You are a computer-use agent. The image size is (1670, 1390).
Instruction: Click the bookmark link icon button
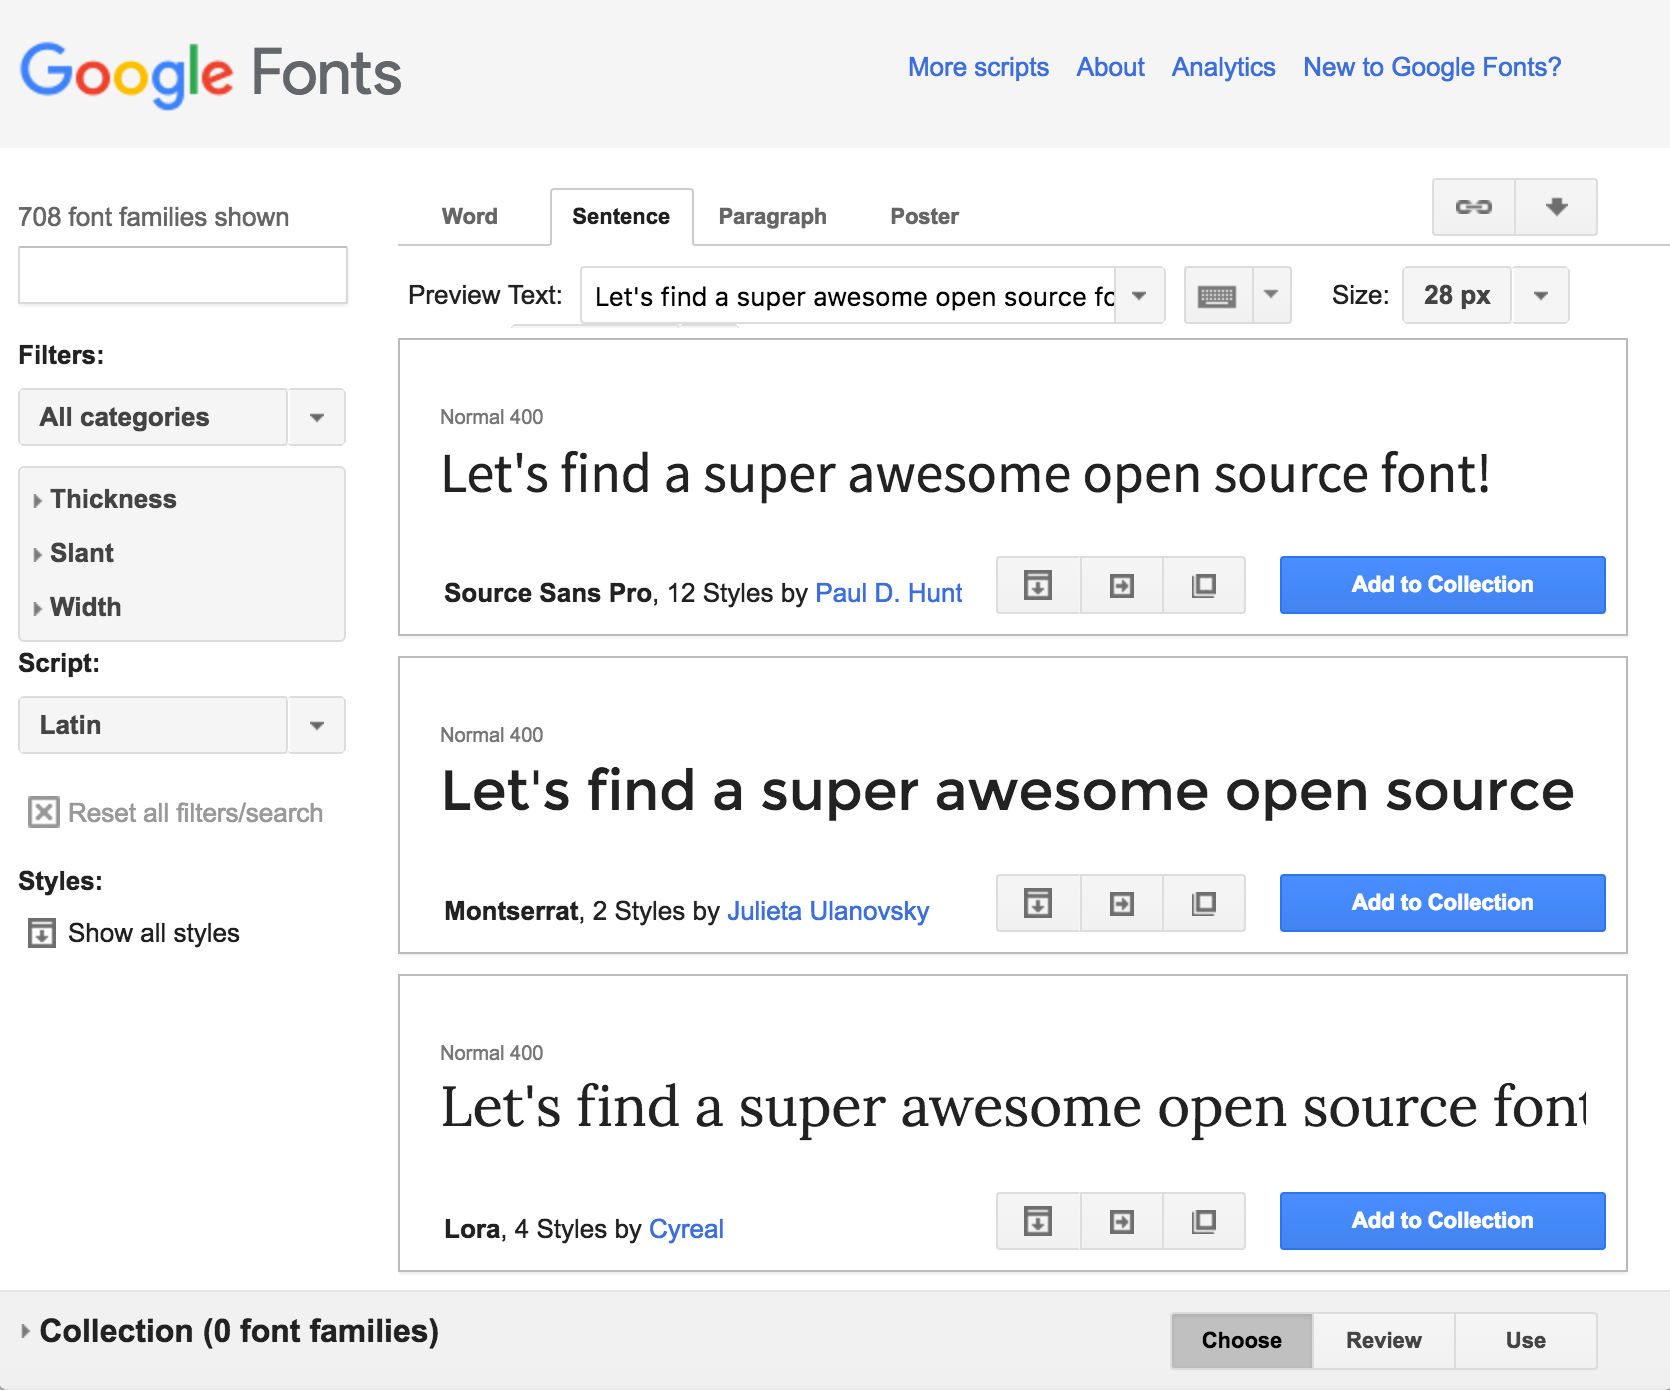(x=1474, y=207)
